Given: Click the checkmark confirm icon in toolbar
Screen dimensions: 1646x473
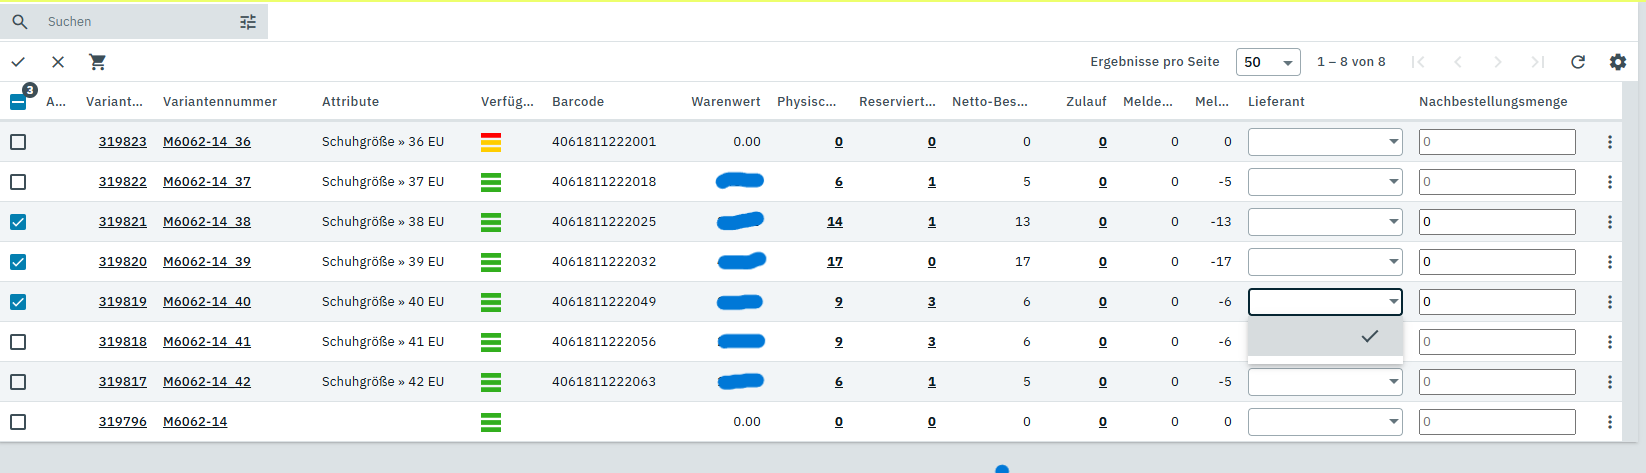Looking at the screenshot, I should click(x=18, y=62).
